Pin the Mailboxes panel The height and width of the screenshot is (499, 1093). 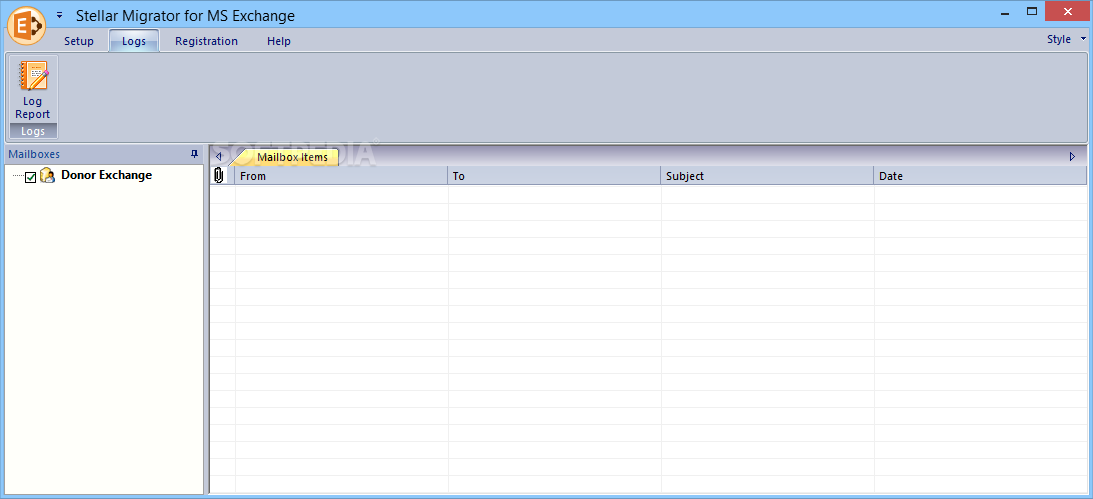(x=194, y=154)
